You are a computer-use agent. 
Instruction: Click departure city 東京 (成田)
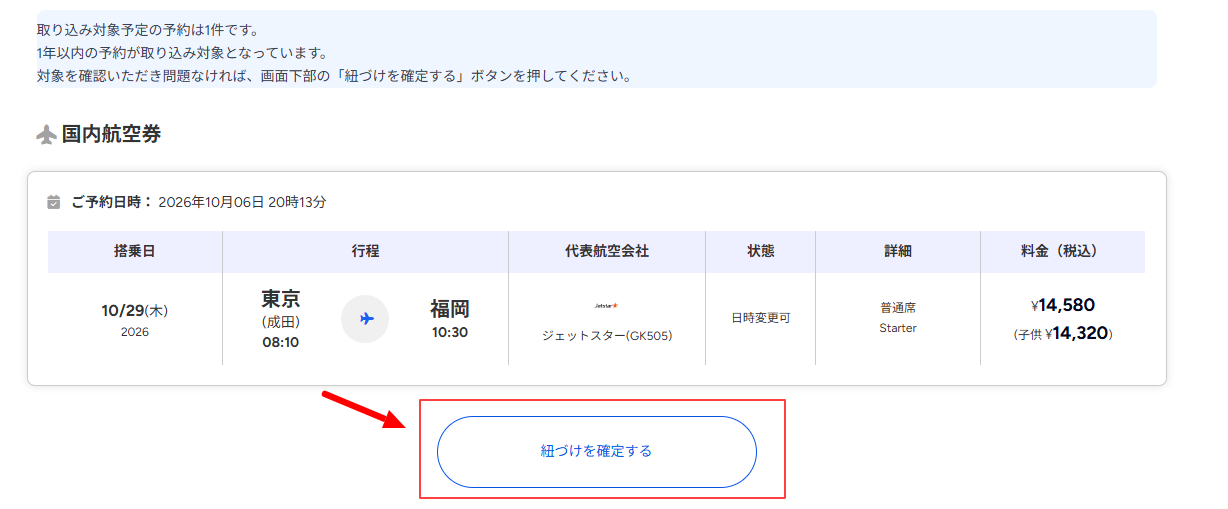click(x=281, y=309)
